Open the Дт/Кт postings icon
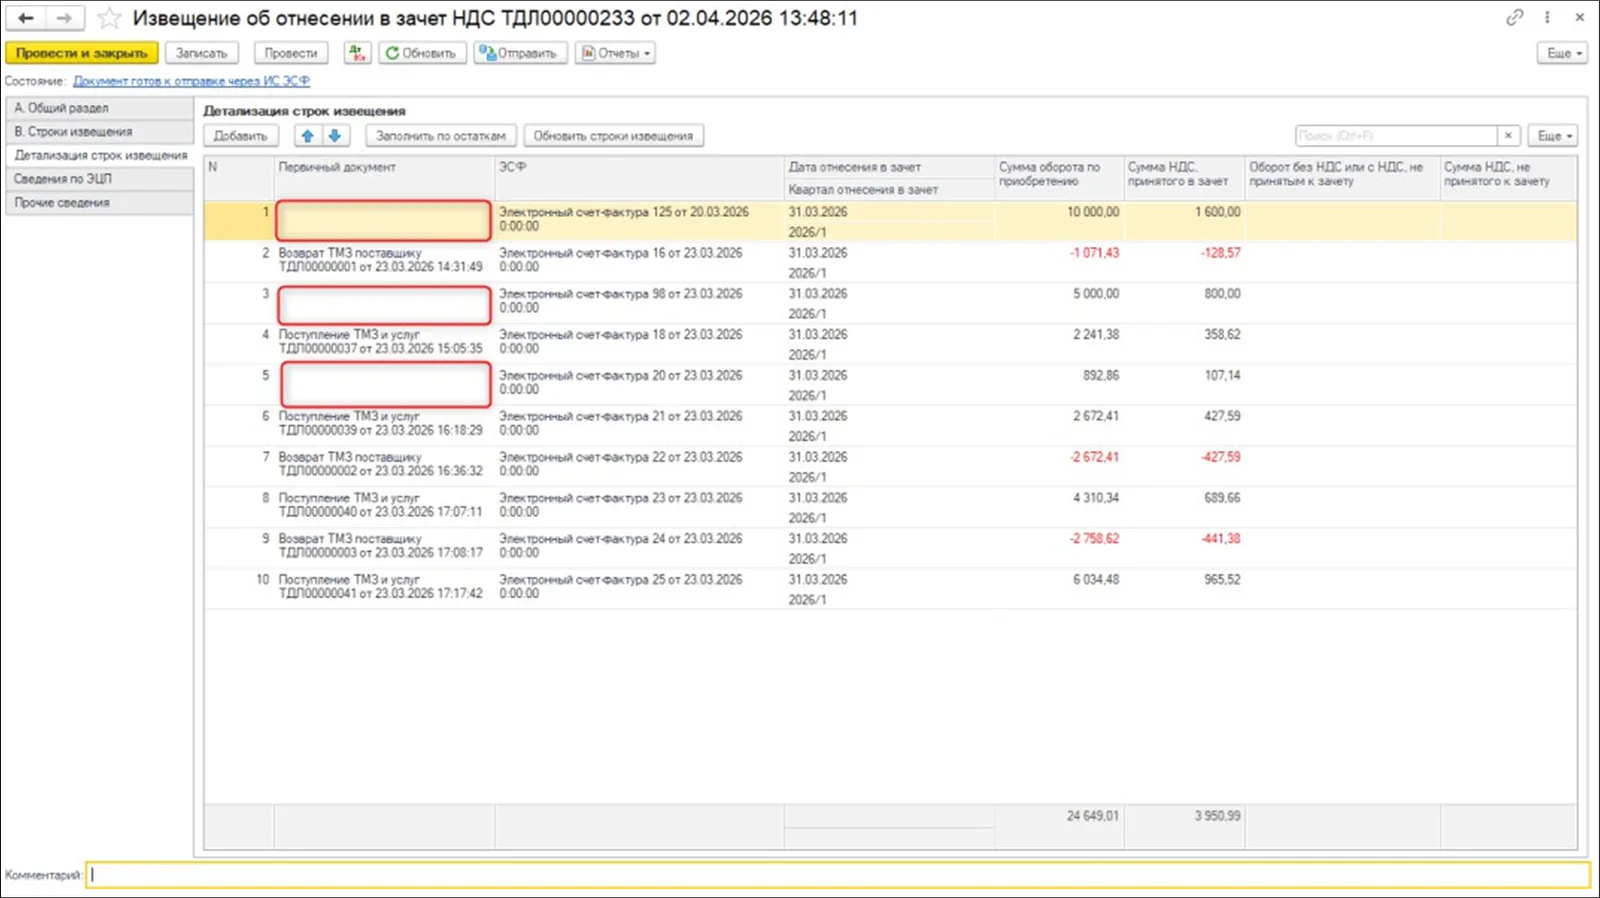Image resolution: width=1600 pixels, height=898 pixels. pyautogui.click(x=357, y=53)
